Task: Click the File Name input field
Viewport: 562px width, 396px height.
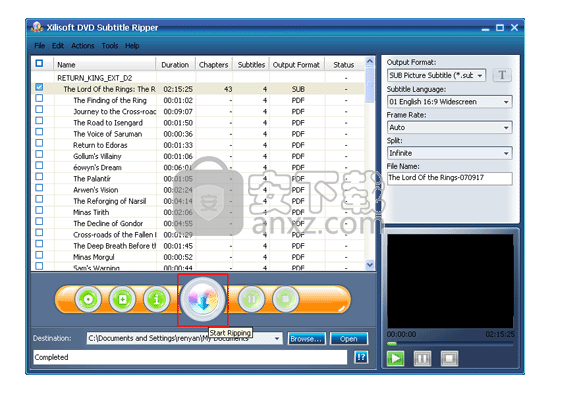Action: click(x=450, y=178)
